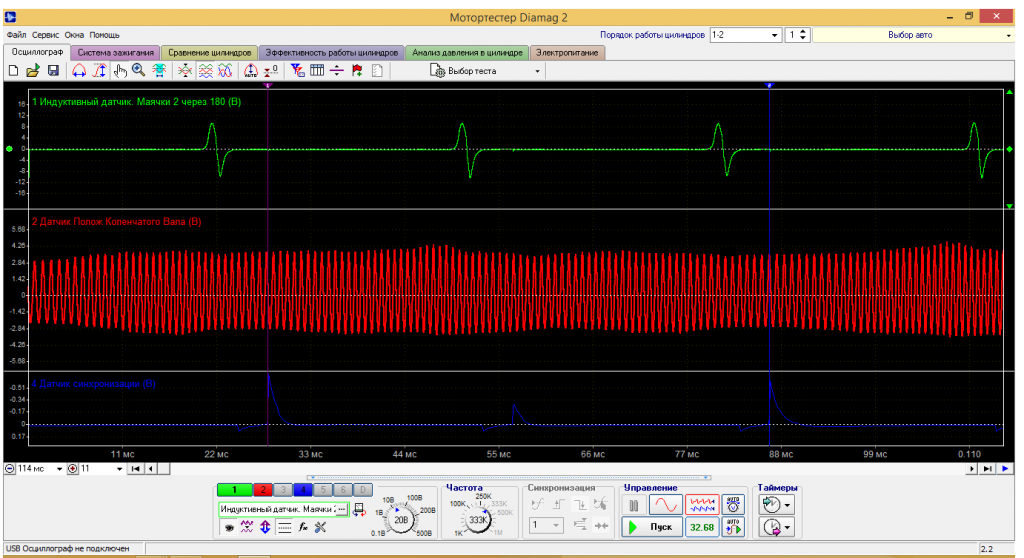Switch to the Сравнение цилиндров tab
1024x558 pixels.
pos(209,52)
